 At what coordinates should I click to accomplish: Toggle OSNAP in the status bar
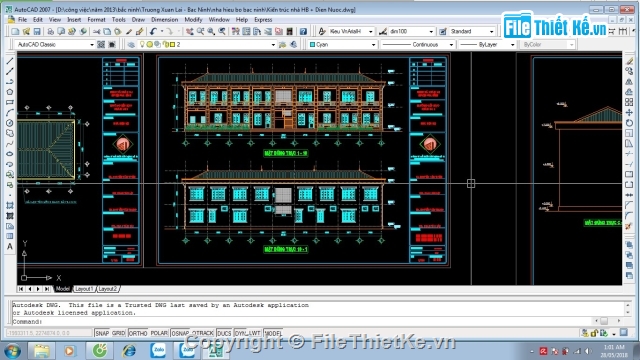pos(180,333)
